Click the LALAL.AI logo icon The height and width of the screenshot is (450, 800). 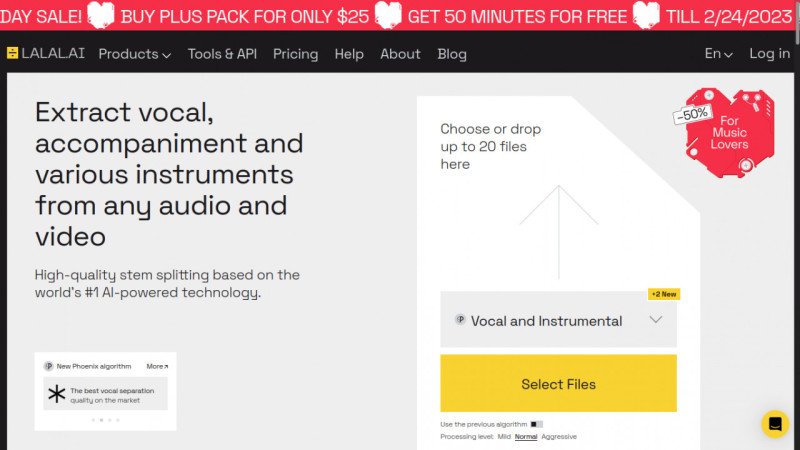click(12, 54)
